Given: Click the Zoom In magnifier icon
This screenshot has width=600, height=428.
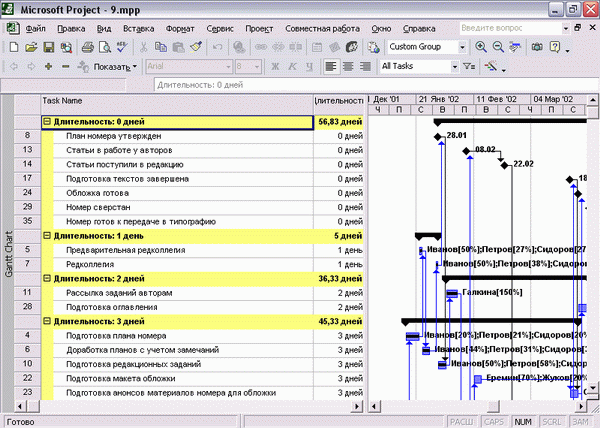Looking at the screenshot, I should [x=481, y=47].
